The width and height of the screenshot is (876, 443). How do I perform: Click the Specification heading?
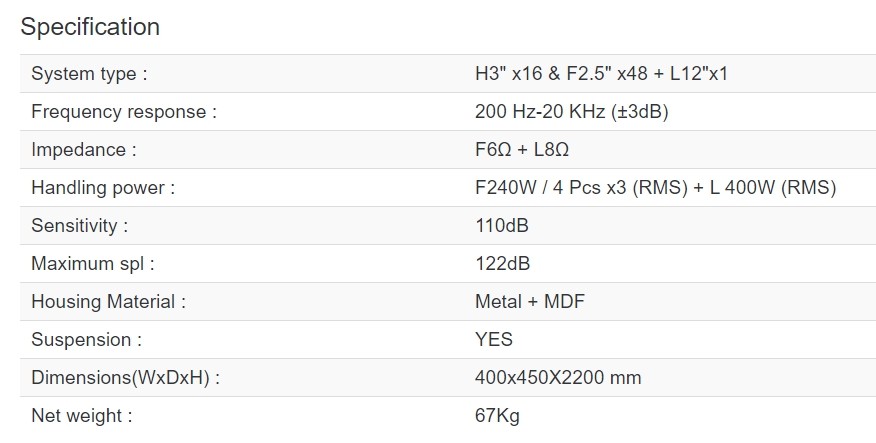click(x=90, y=27)
